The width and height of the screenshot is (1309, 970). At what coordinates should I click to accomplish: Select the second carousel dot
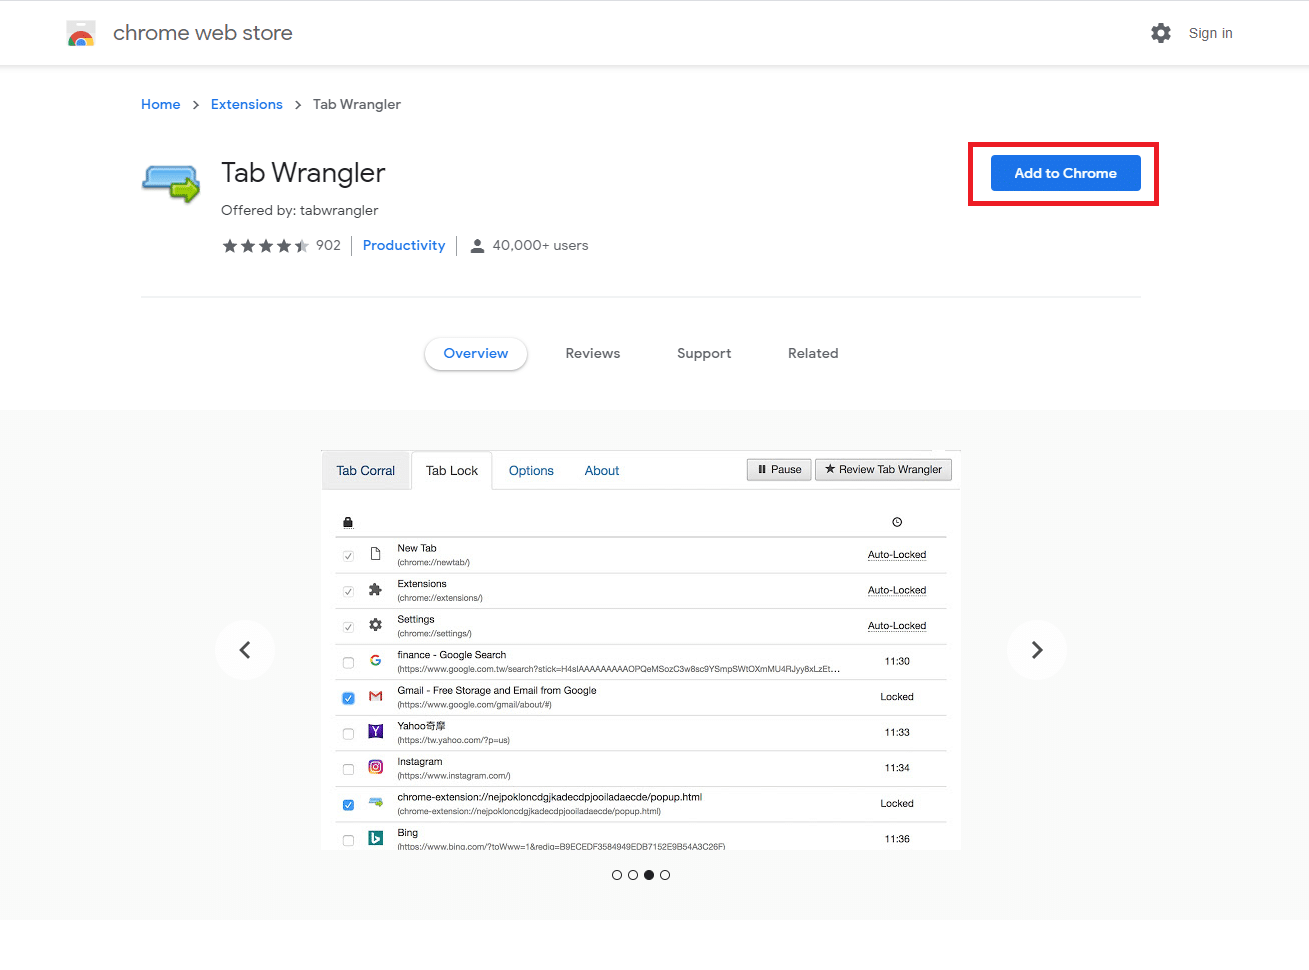(633, 875)
